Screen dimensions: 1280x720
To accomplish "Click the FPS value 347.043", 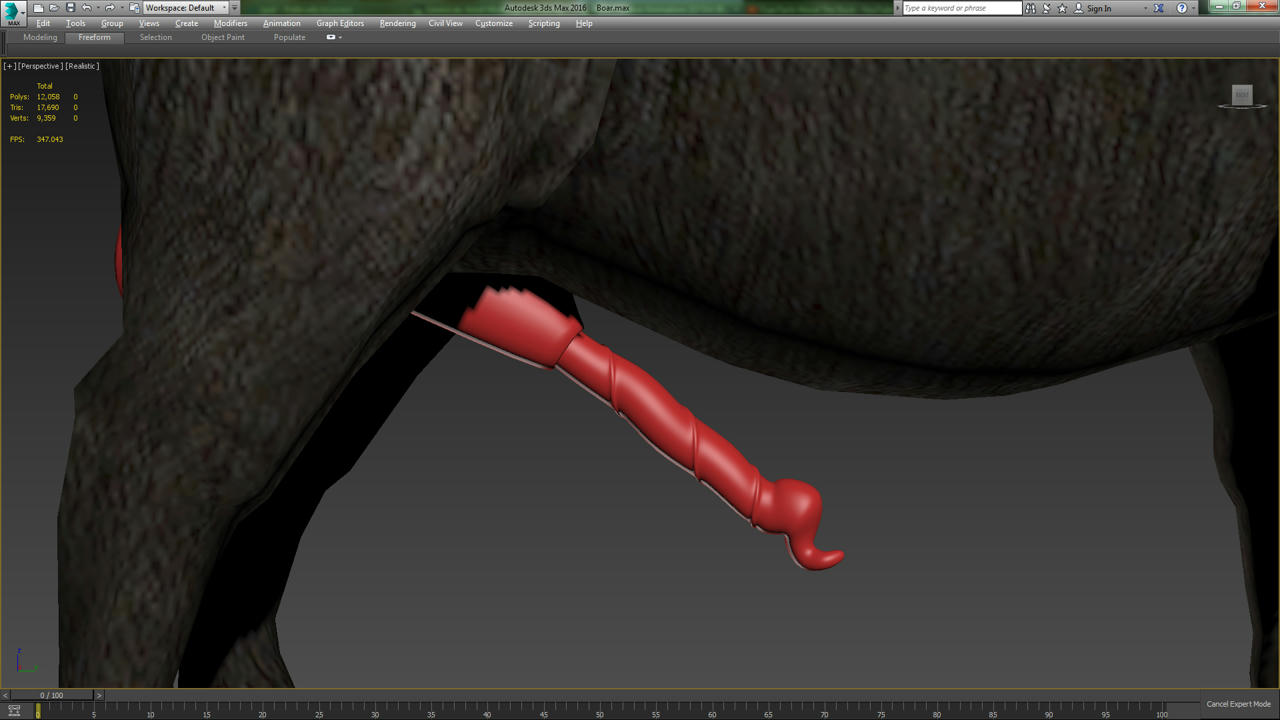I will 50,139.
